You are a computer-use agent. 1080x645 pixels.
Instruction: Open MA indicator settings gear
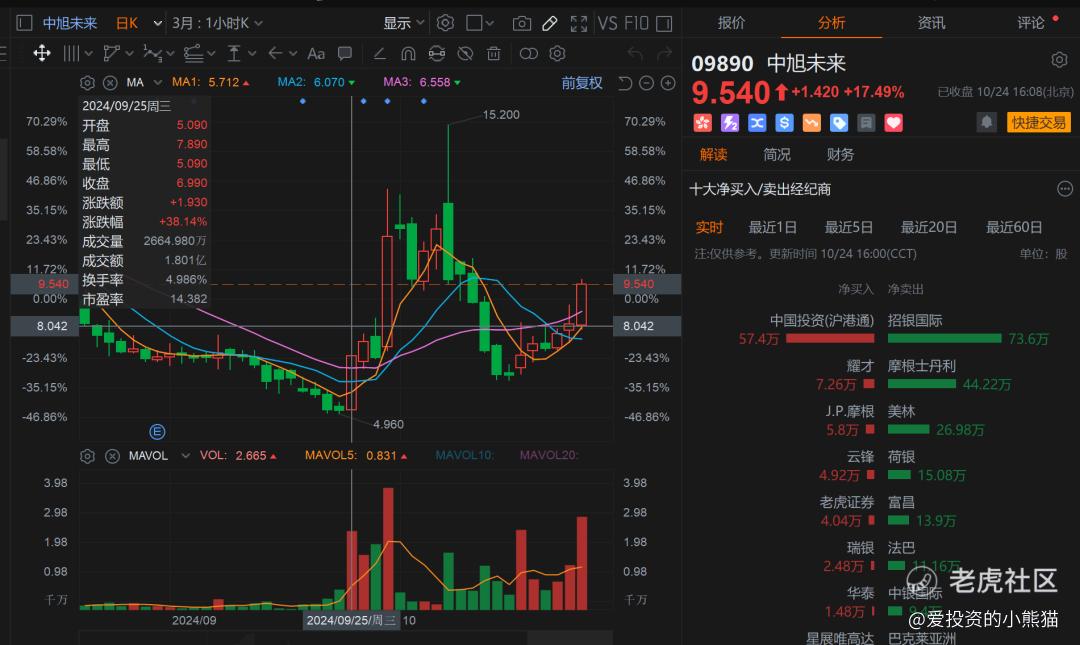[87, 83]
